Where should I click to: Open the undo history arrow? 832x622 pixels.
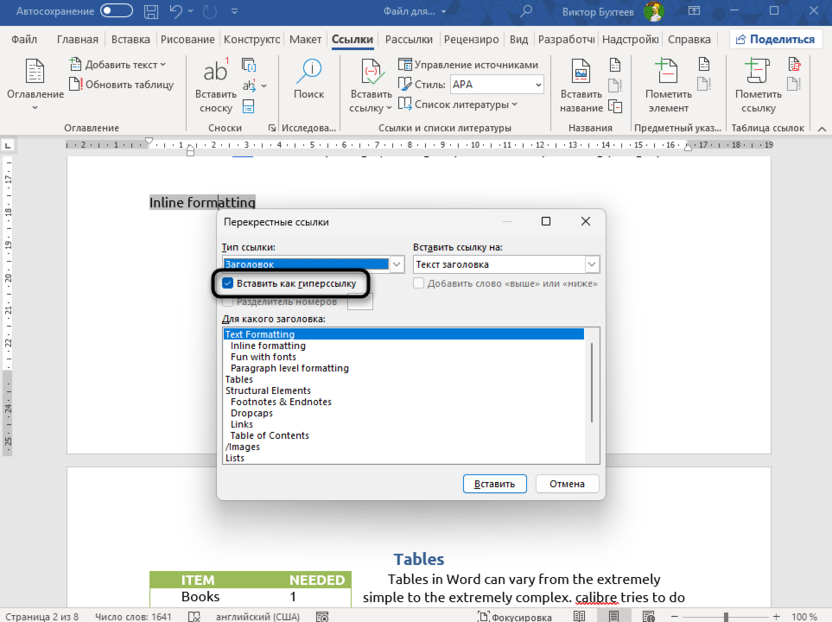pyautogui.click(x=190, y=11)
